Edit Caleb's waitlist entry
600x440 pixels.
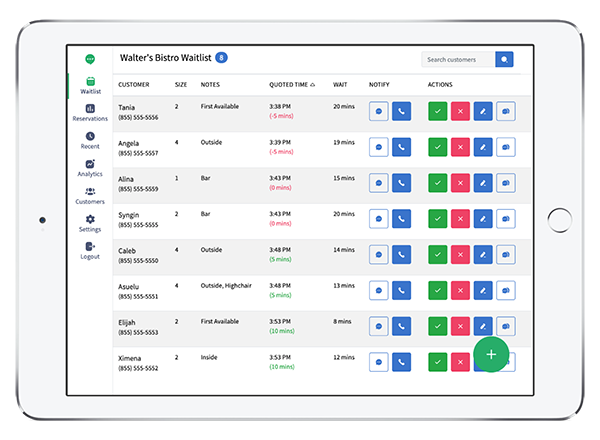[x=483, y=255]
